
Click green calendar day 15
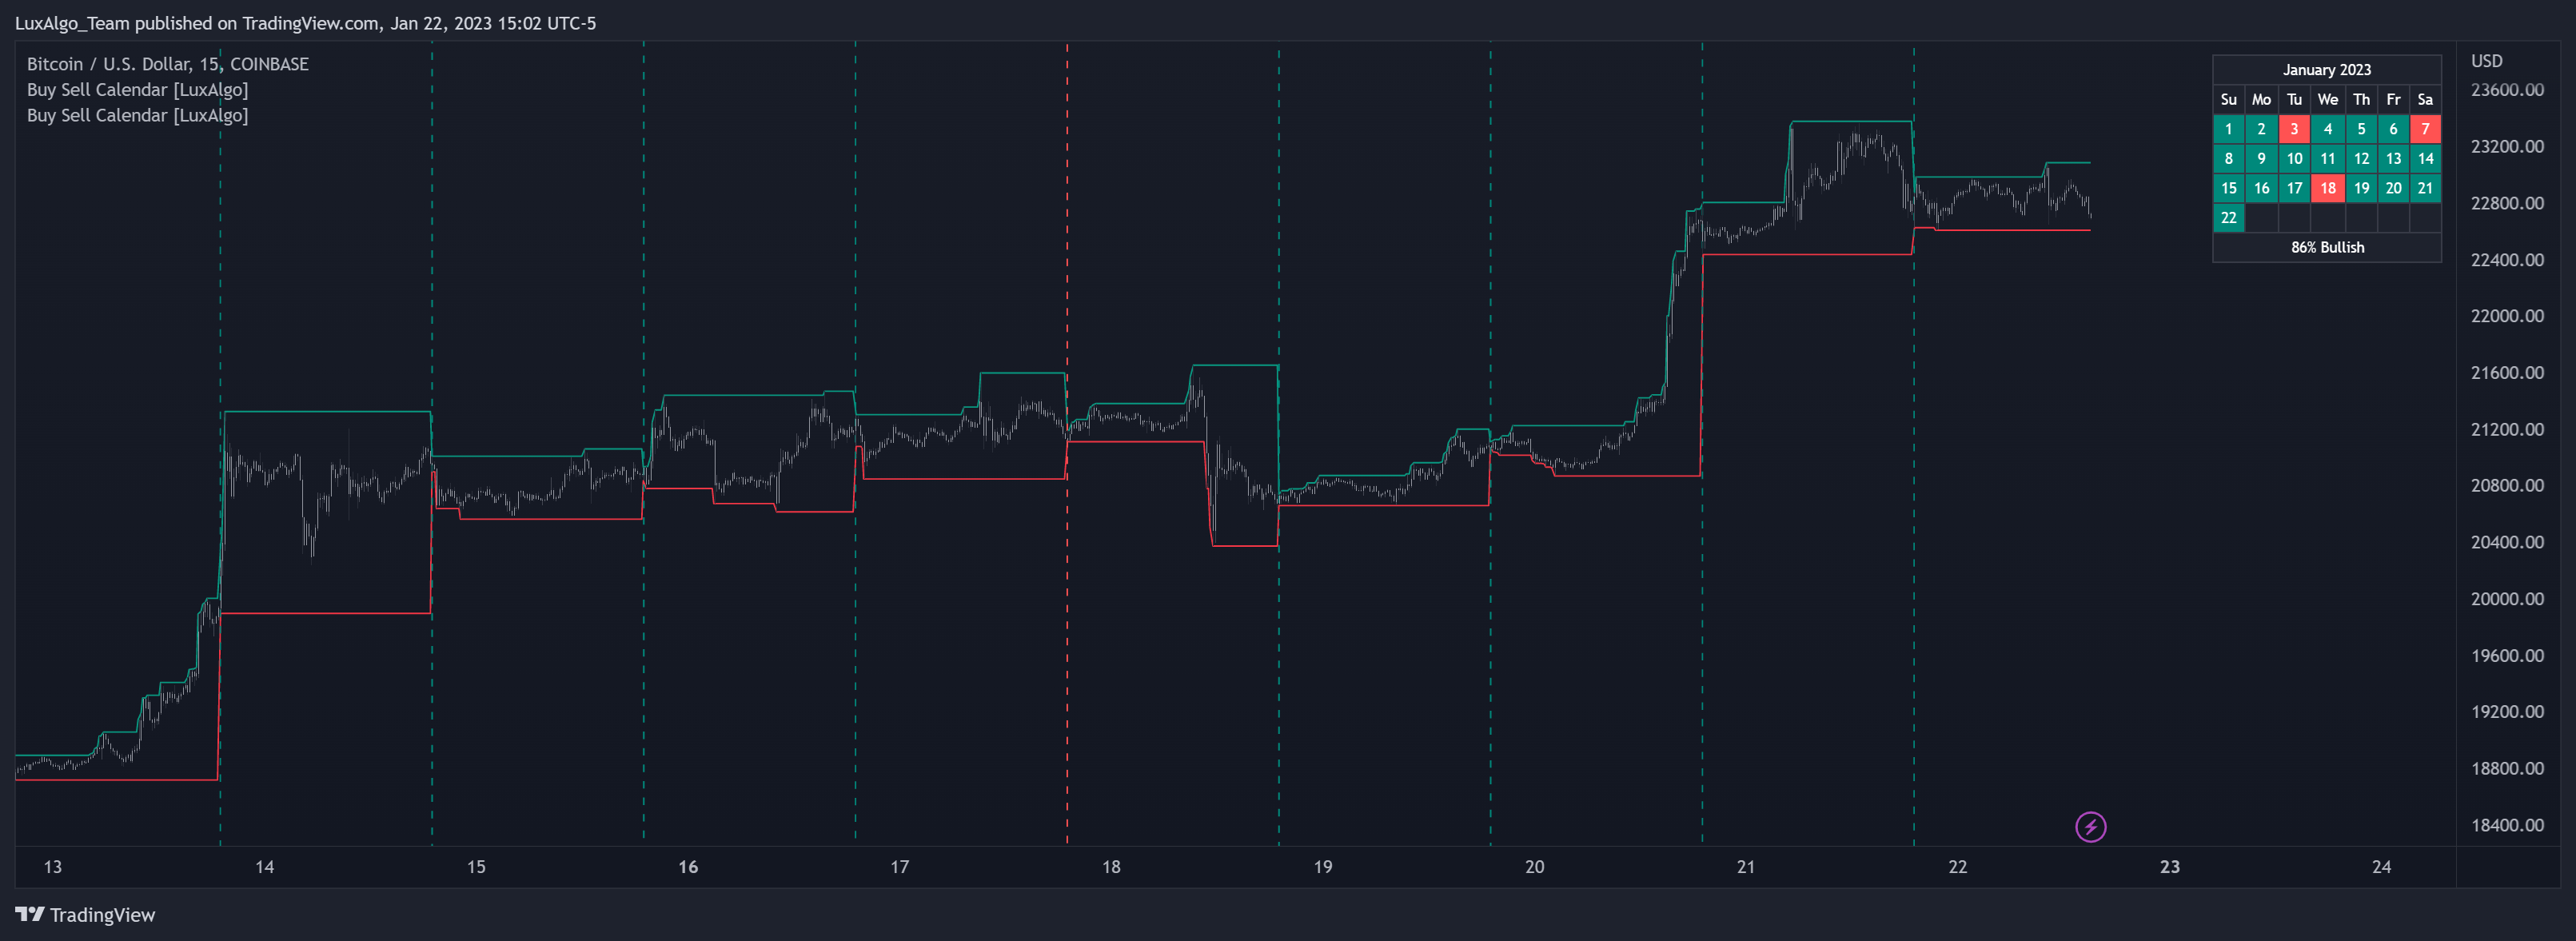(2228, 188)
